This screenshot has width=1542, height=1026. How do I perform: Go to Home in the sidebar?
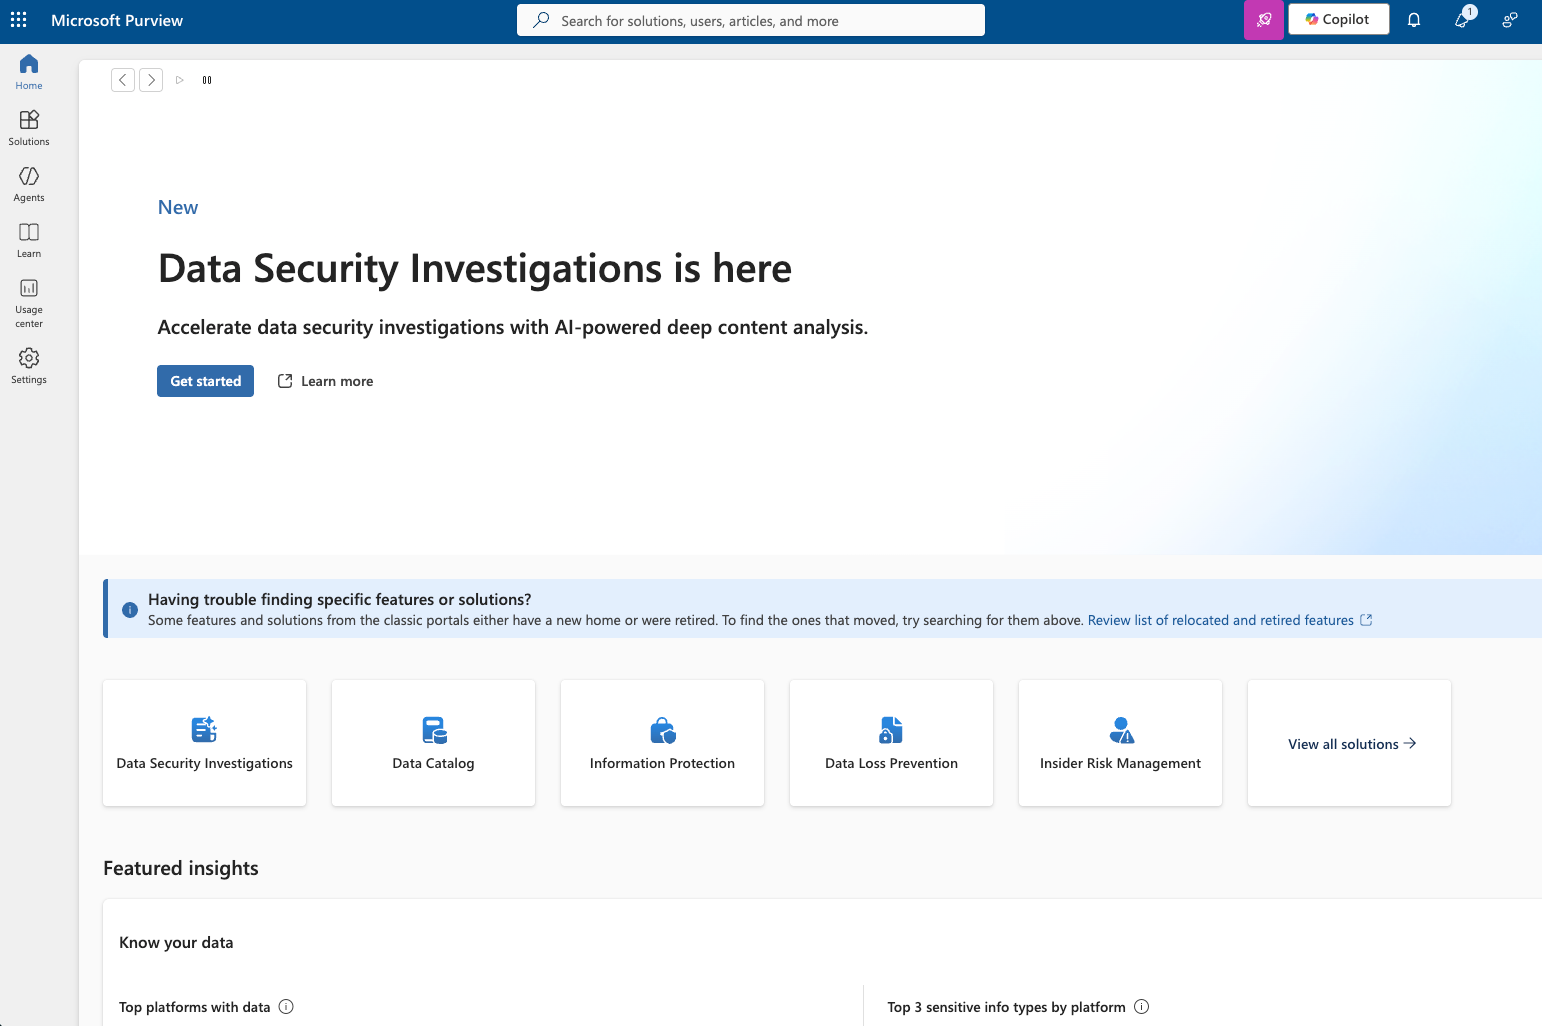tap(29, 72)
